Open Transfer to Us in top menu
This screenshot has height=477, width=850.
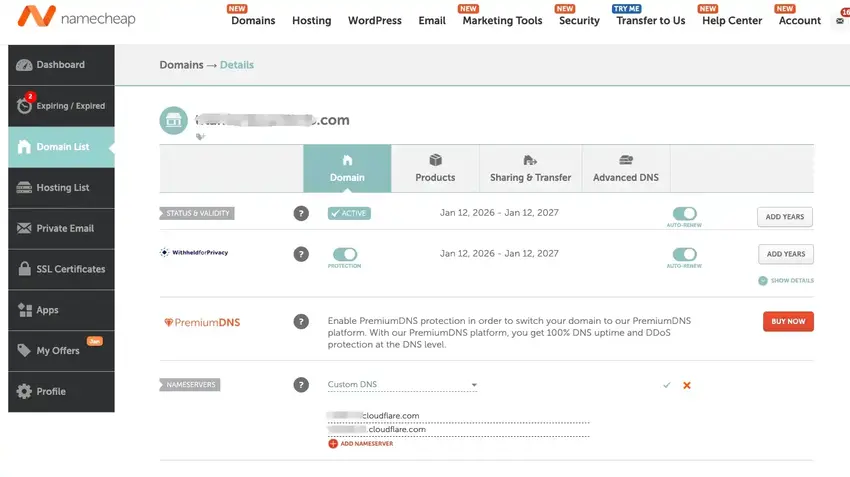pyautogui.click(x=651, y=21)
